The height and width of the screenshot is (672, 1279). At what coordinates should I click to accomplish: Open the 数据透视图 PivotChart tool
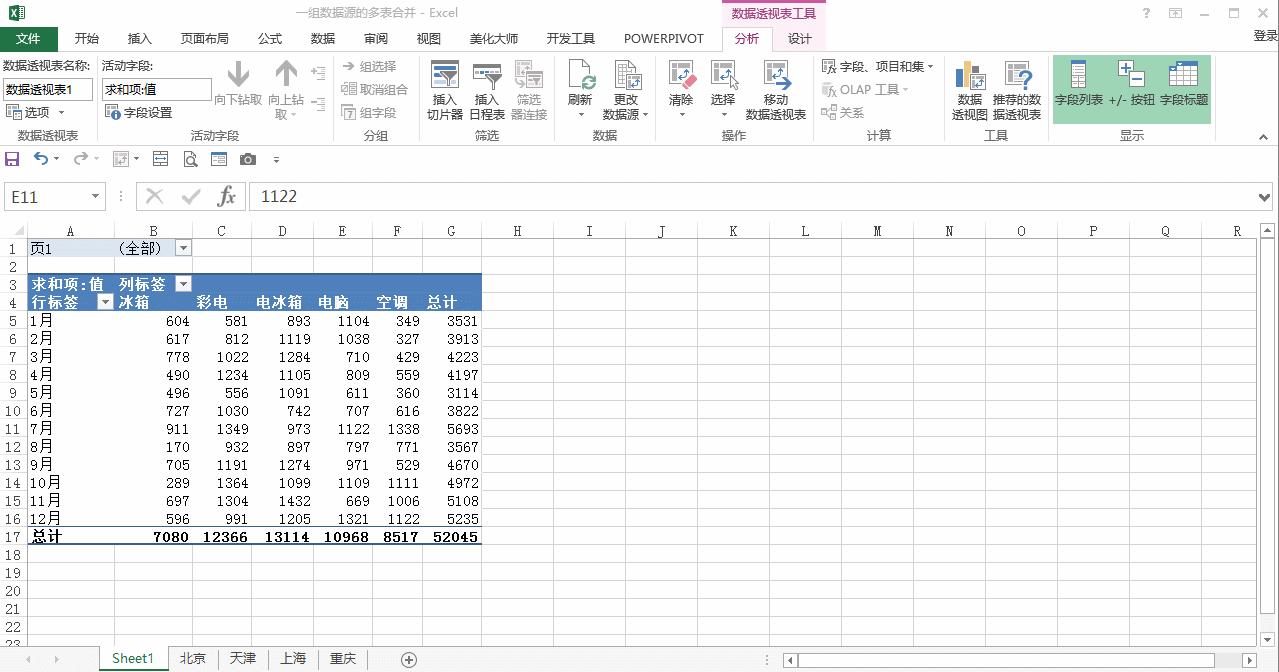point(970,90)
